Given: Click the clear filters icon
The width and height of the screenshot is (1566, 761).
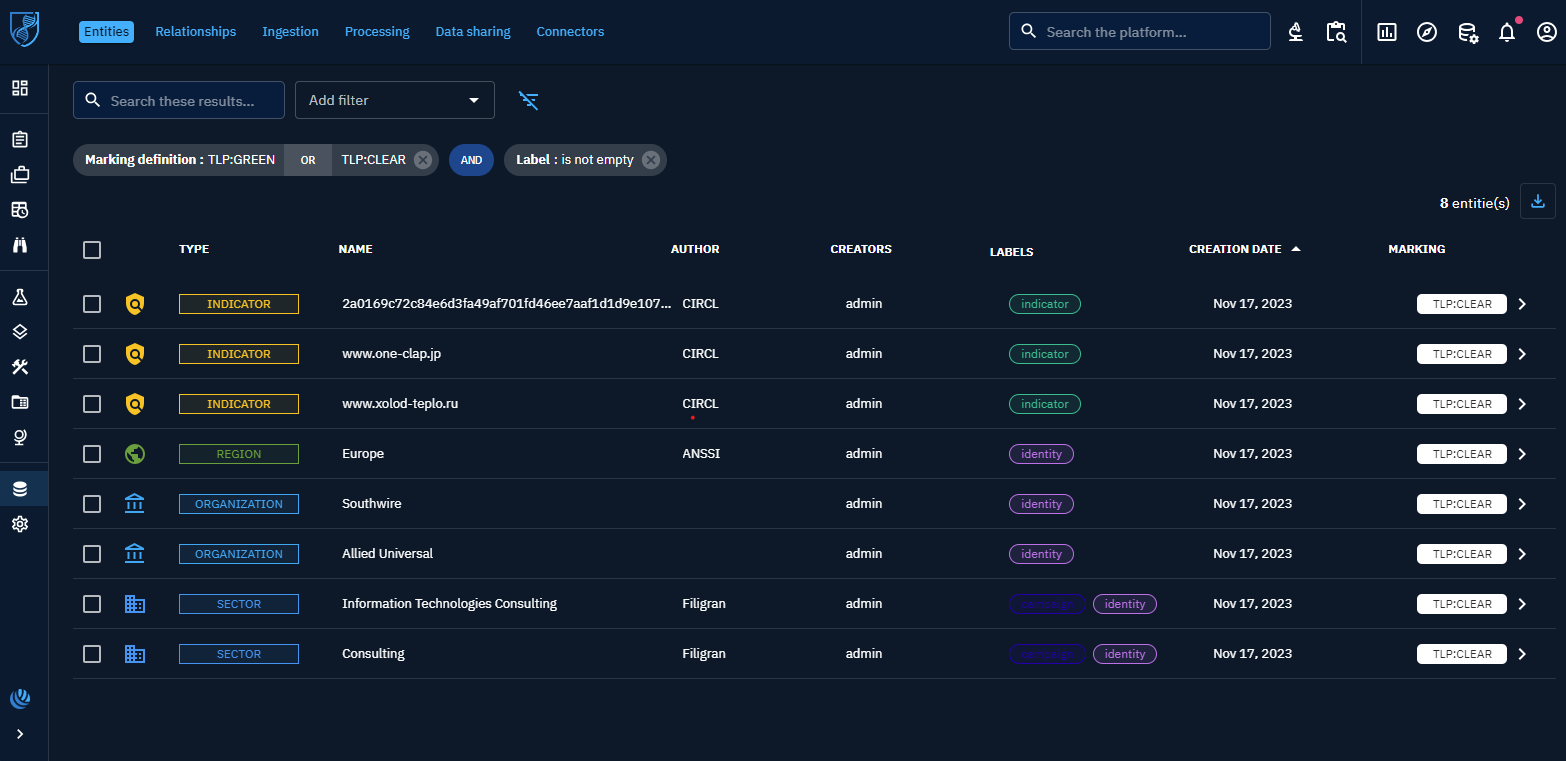Looking at the screenshot, I should pos(528,100).
